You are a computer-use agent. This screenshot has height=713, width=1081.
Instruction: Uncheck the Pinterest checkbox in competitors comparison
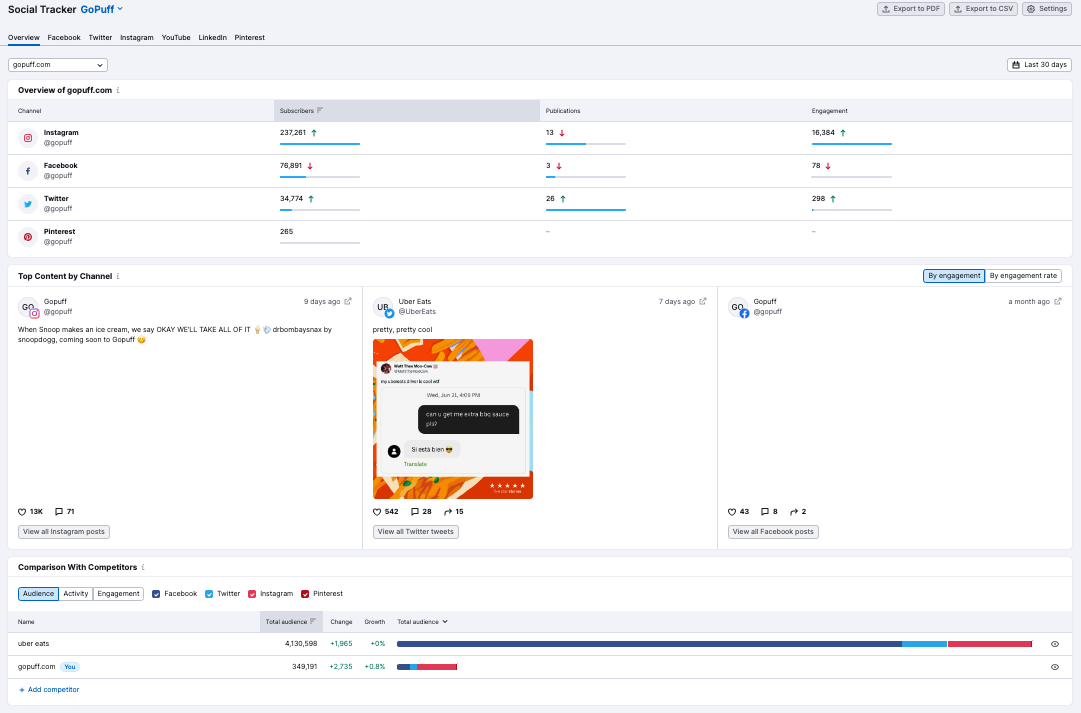point(305,594)
